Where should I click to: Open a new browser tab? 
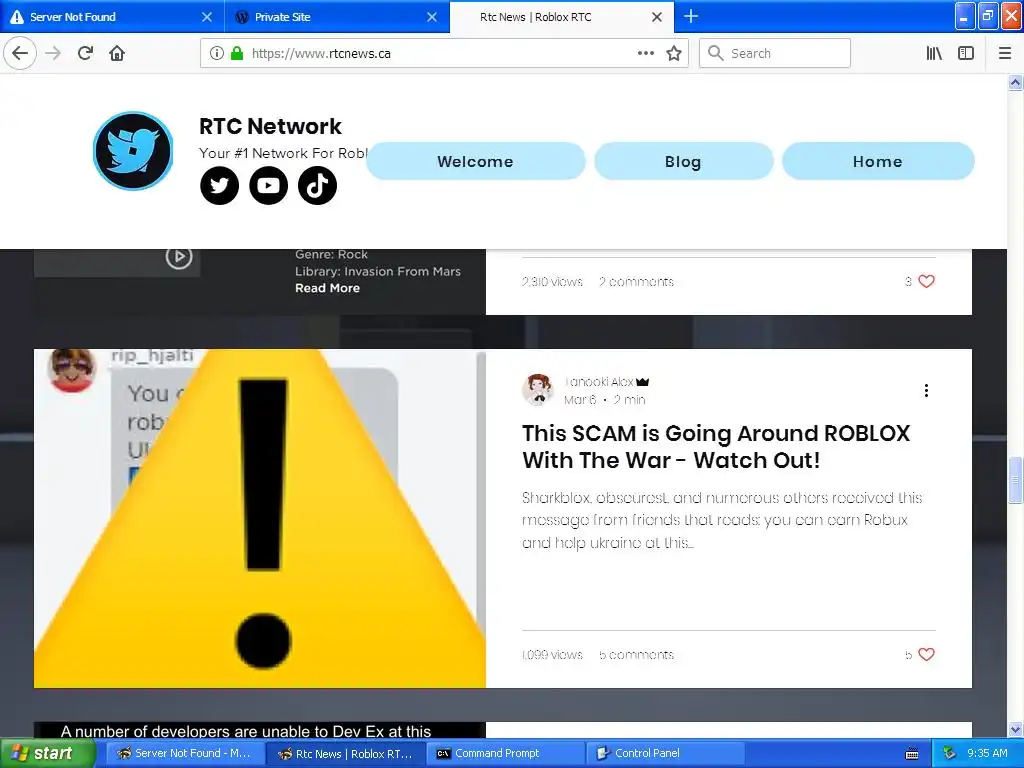click(x=691, y=16)
